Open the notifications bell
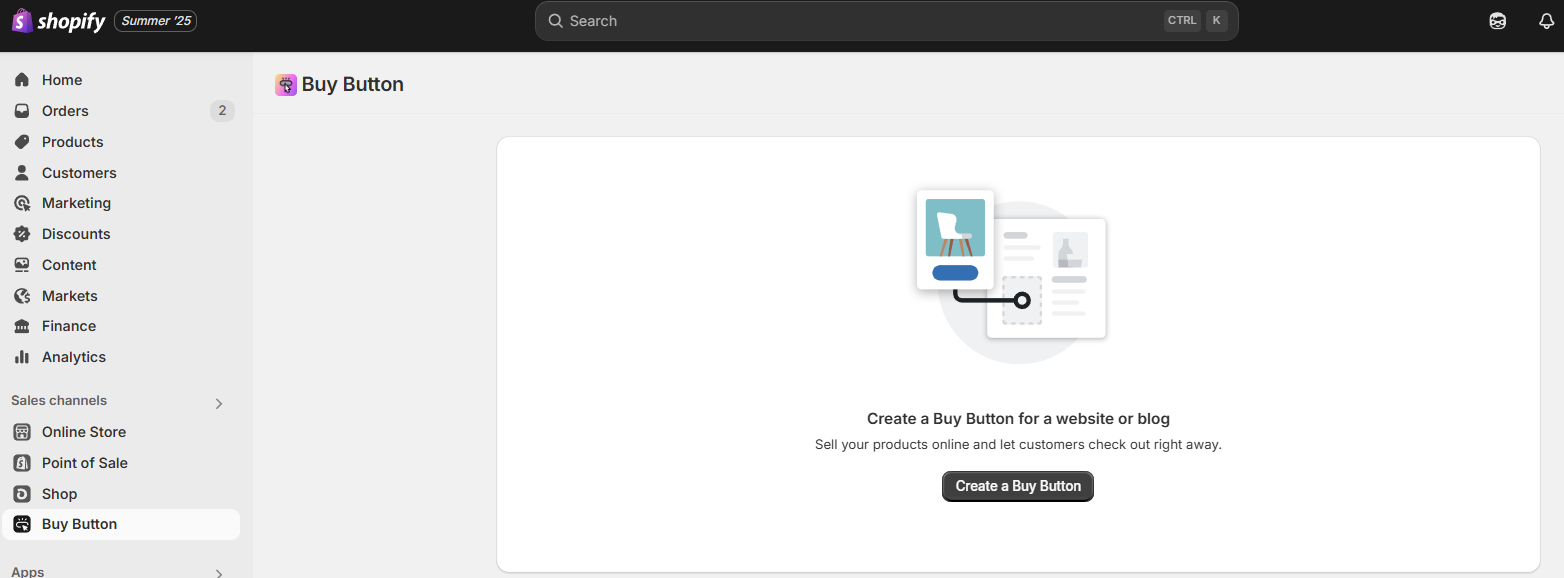The height and width of the screenshot is (578, 1564). 1546,21
